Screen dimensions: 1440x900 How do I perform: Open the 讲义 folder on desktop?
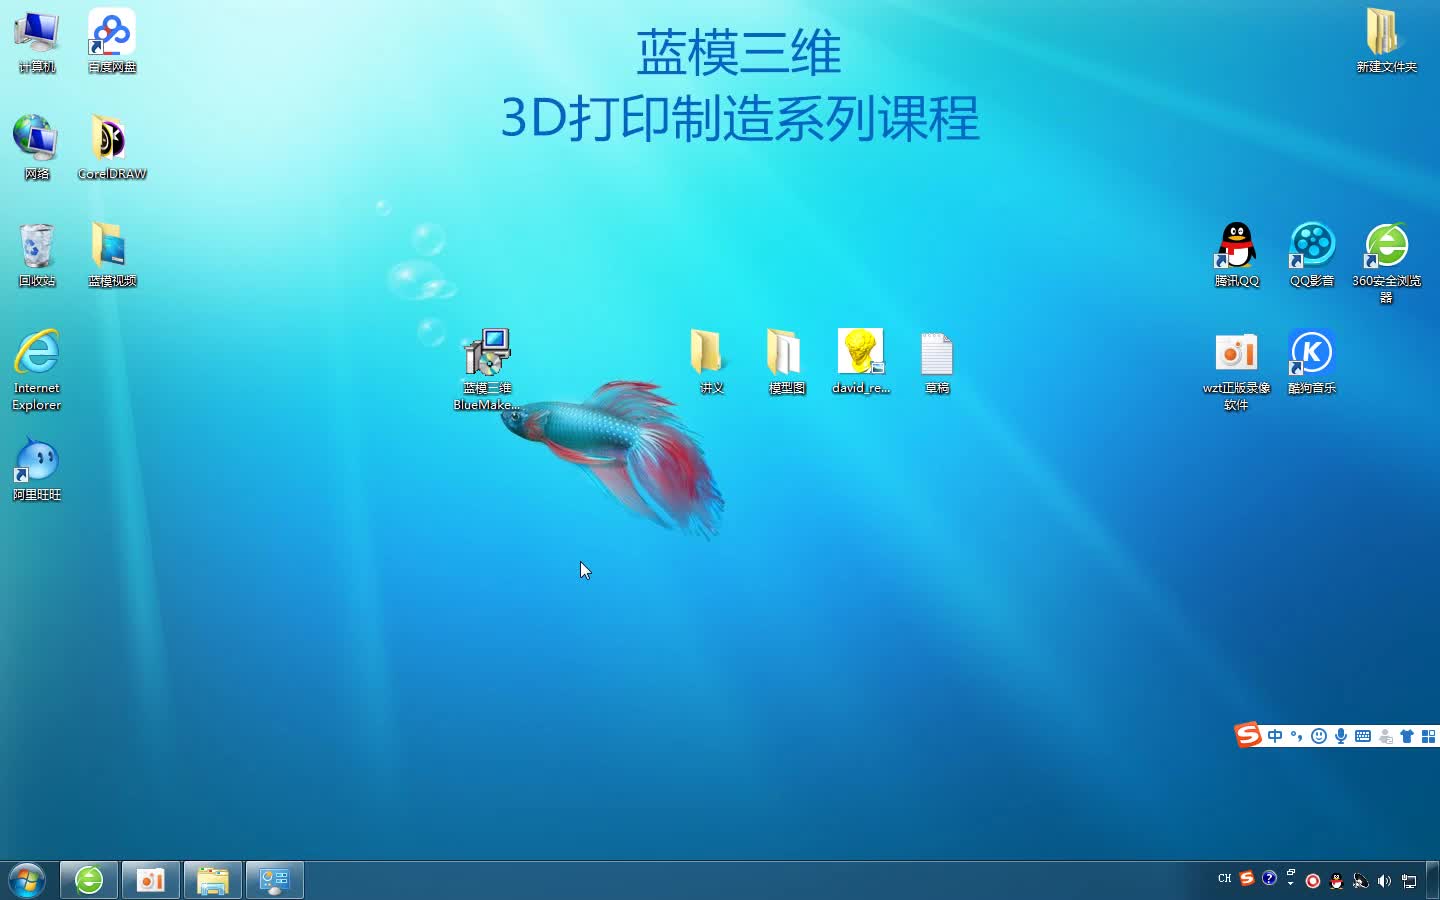710,352
